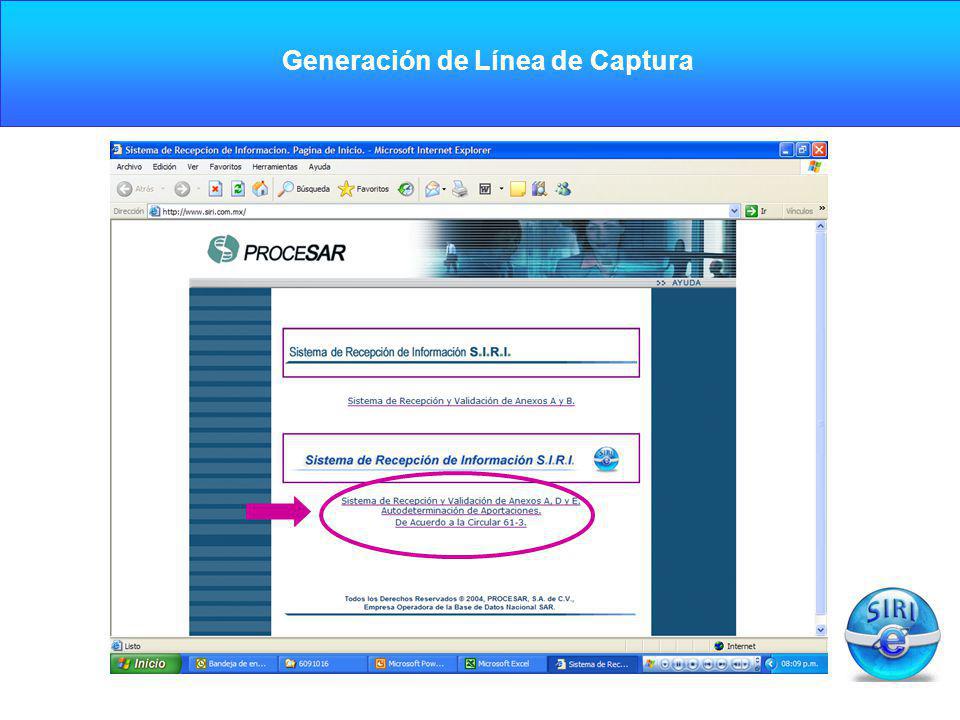Screen dimensions: 960x720
Task: Go to the home page icon
Action: pyautogui.click(x=260, y=189)
